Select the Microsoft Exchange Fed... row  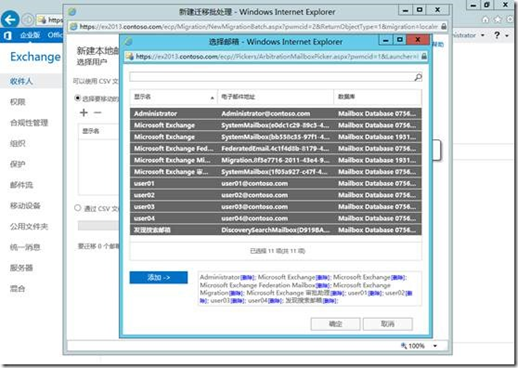coord(276,149)
